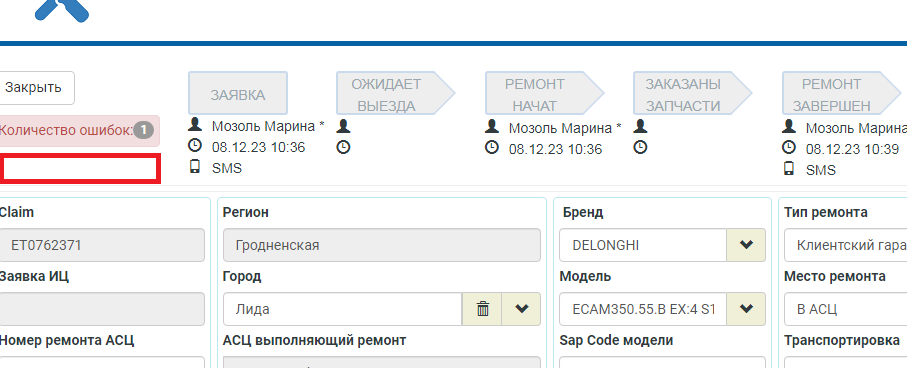Click the empty Заявка ИЦ field
The width and height of the screenshot is (907, 368).
coord(102,309)
